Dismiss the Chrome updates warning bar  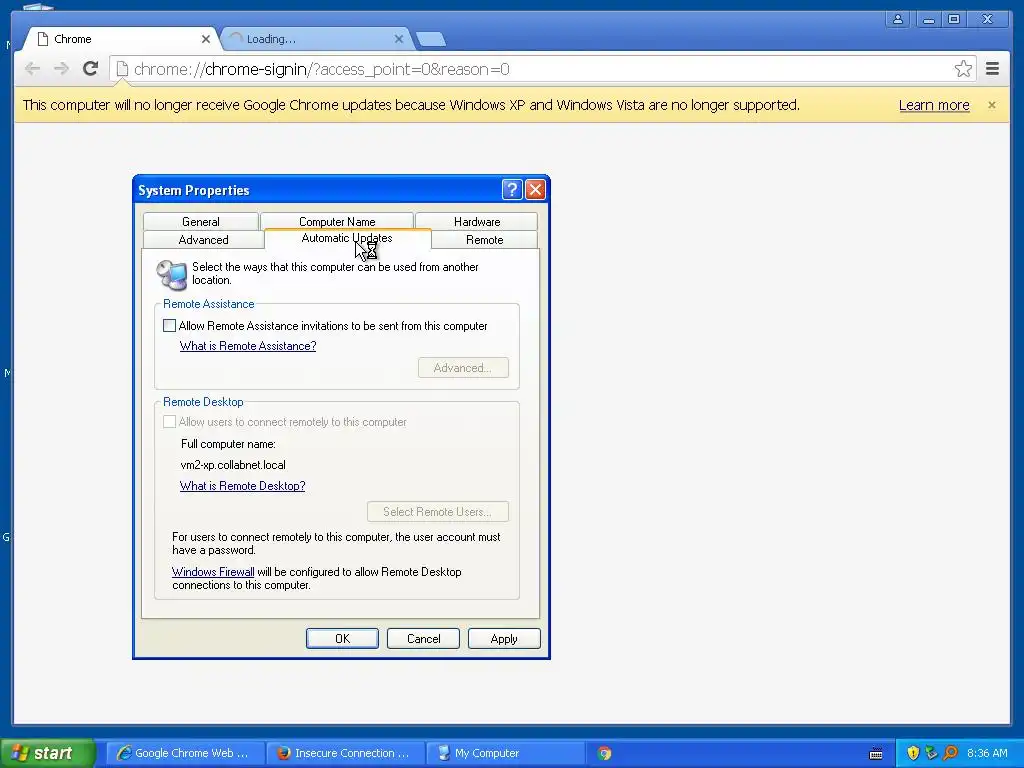pyautogui.click(x=991, y=105)
